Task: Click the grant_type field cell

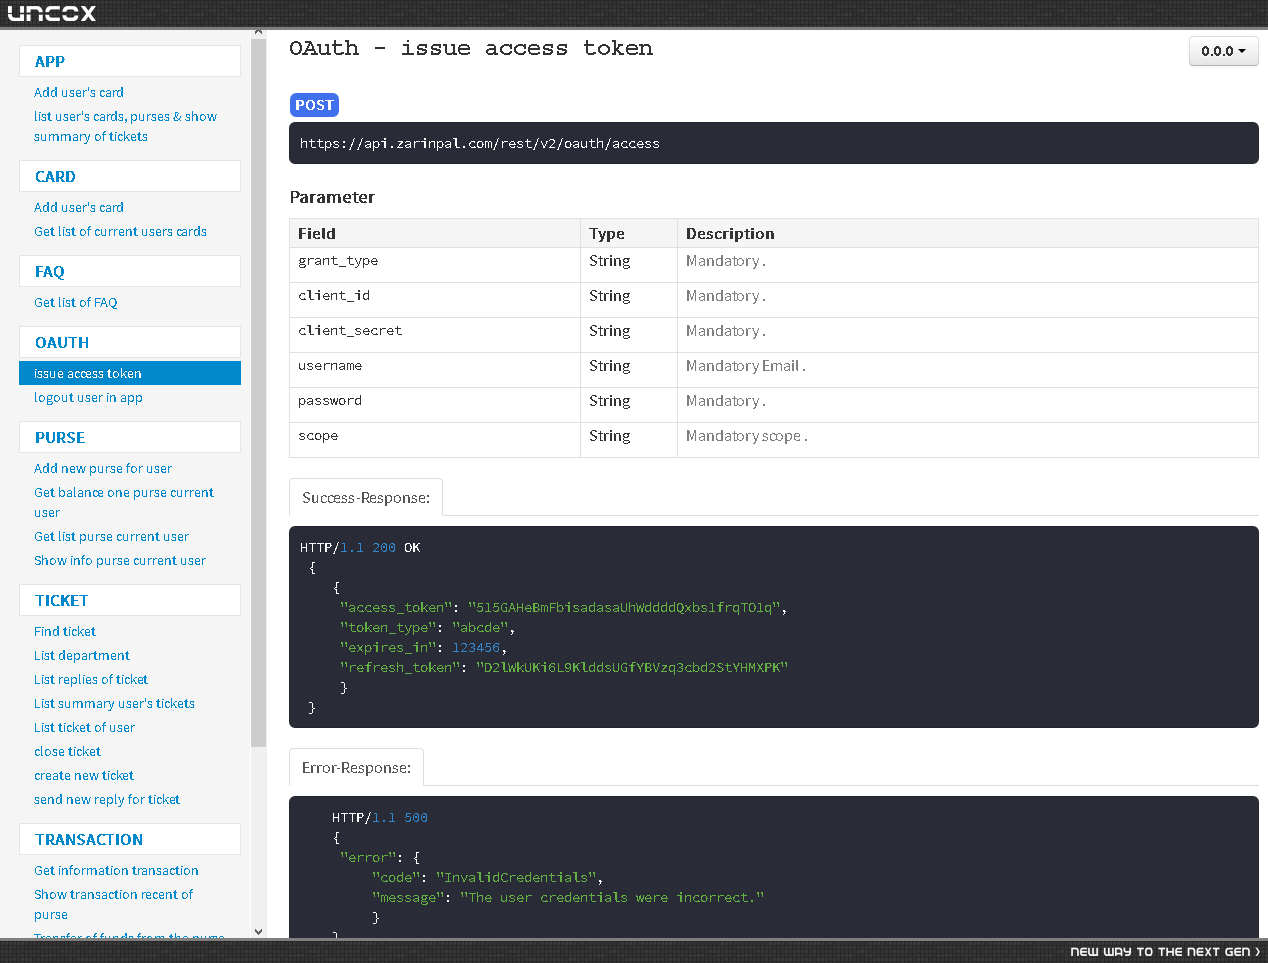Action: [x=435, y=265]
